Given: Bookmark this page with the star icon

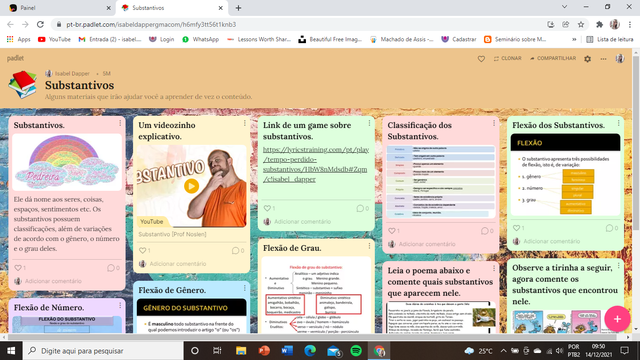Looking at the screenshot, I should coord(581,24).
